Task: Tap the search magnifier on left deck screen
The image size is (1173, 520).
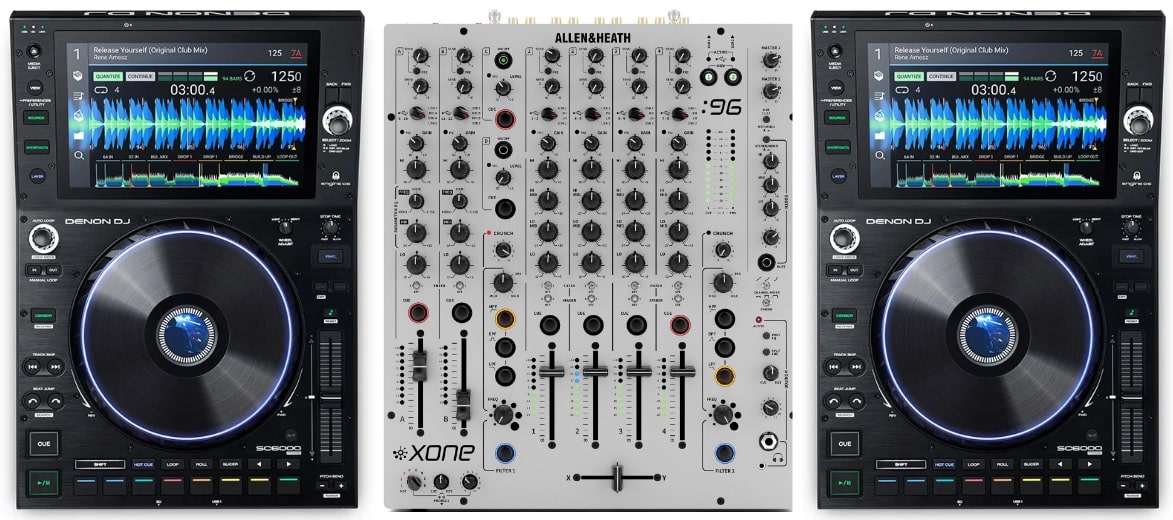Action: 78,156
